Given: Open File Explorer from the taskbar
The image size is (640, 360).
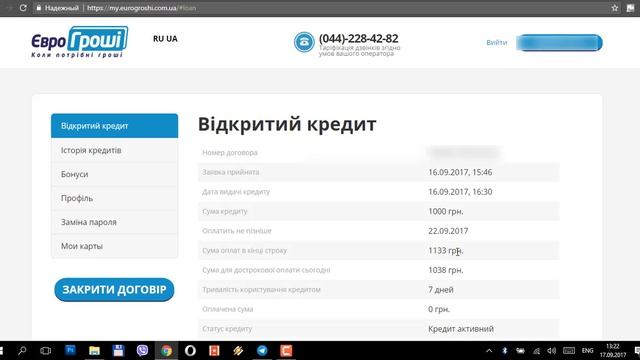Looking at the screenshot, I should 94,351.
